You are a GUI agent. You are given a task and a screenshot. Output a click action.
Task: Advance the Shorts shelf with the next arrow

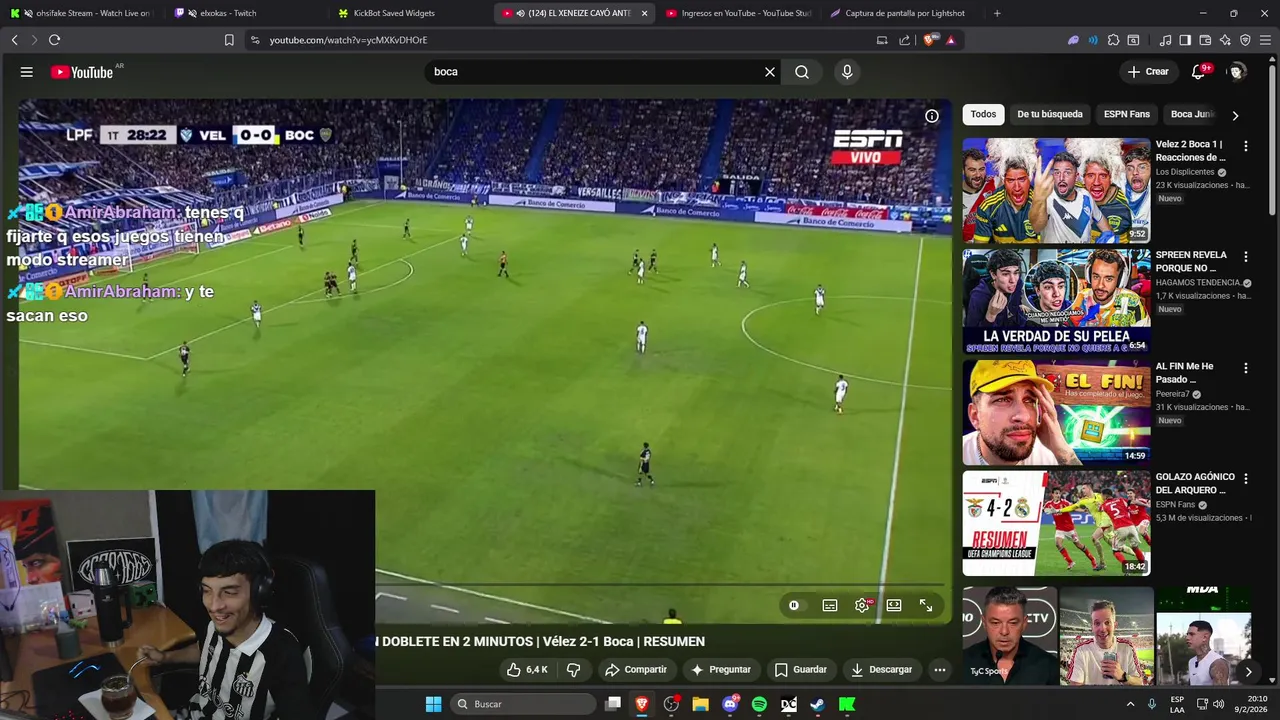point(1248,672)
